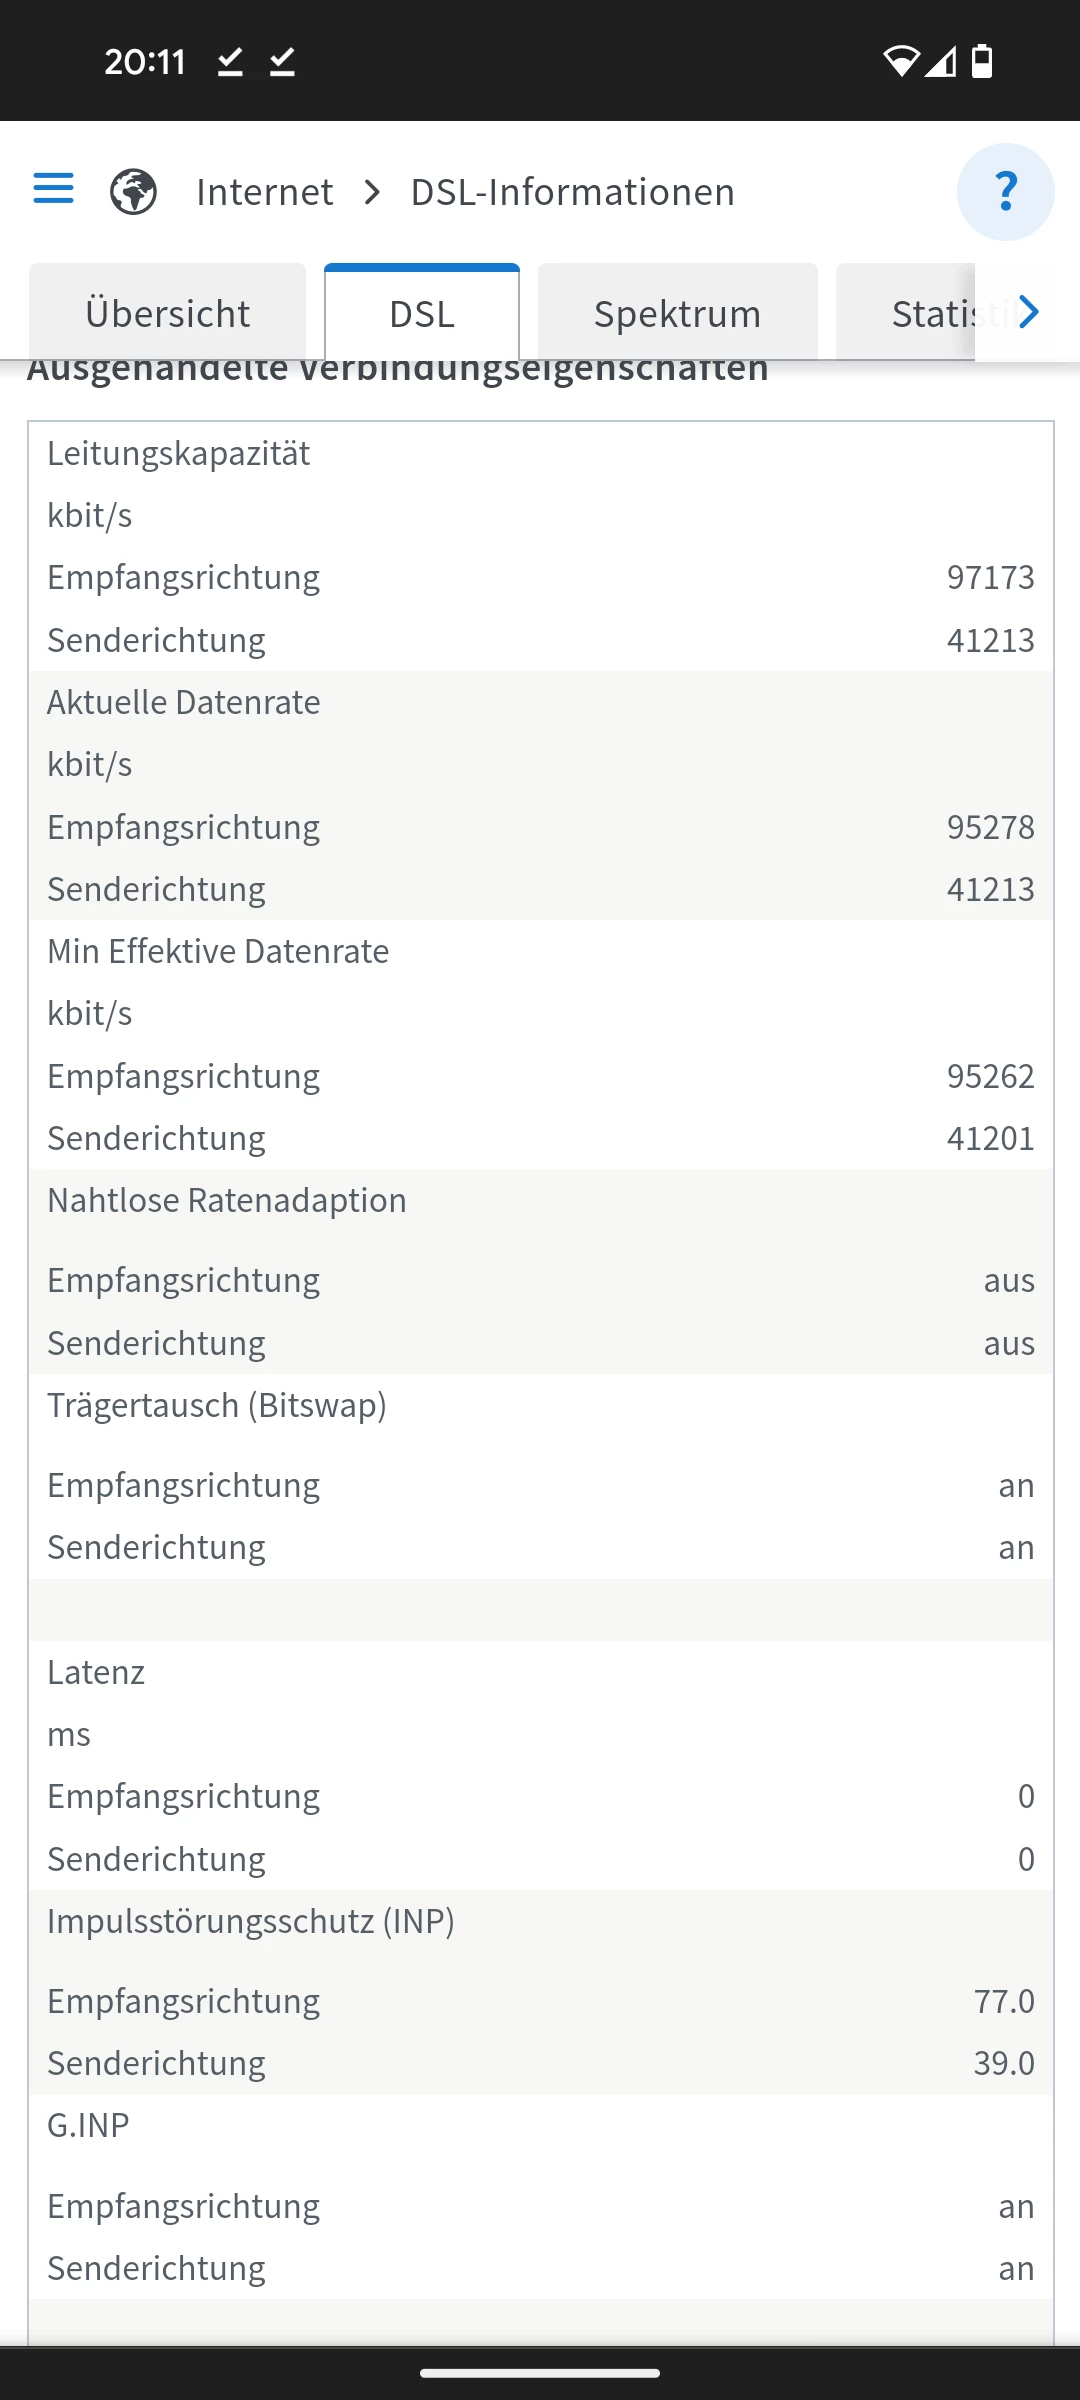Tap the Impulsstörungsschutz (INP) row heading
1080x2400 pixels.
251,1921
